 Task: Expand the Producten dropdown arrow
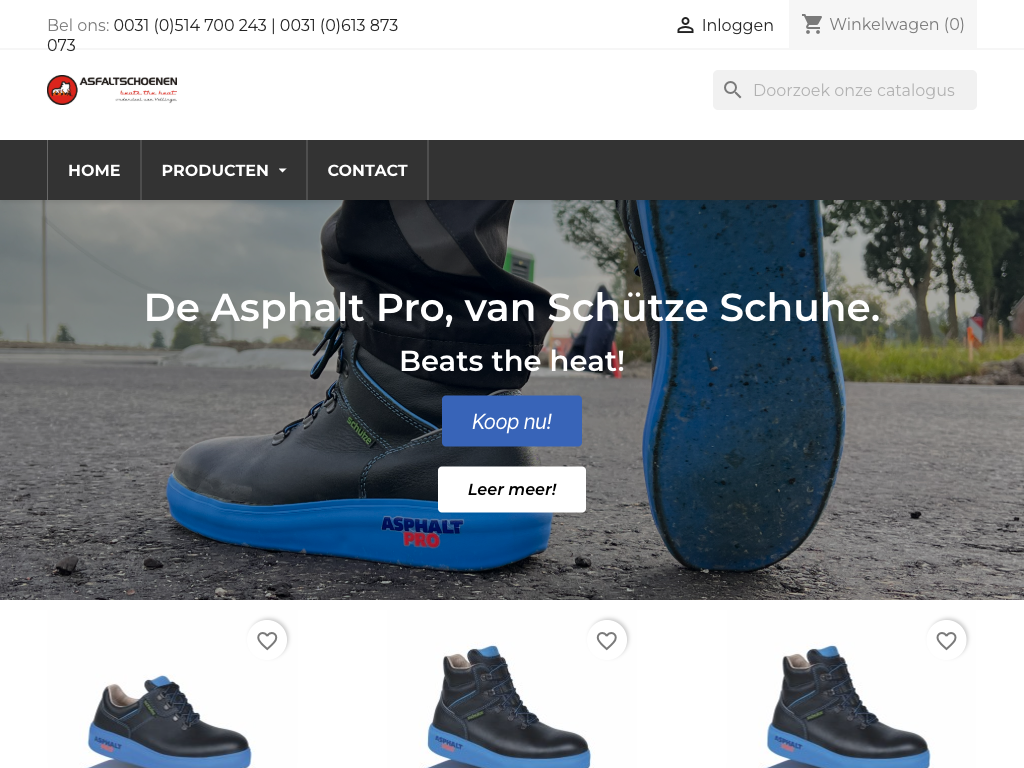pos(283,170)
